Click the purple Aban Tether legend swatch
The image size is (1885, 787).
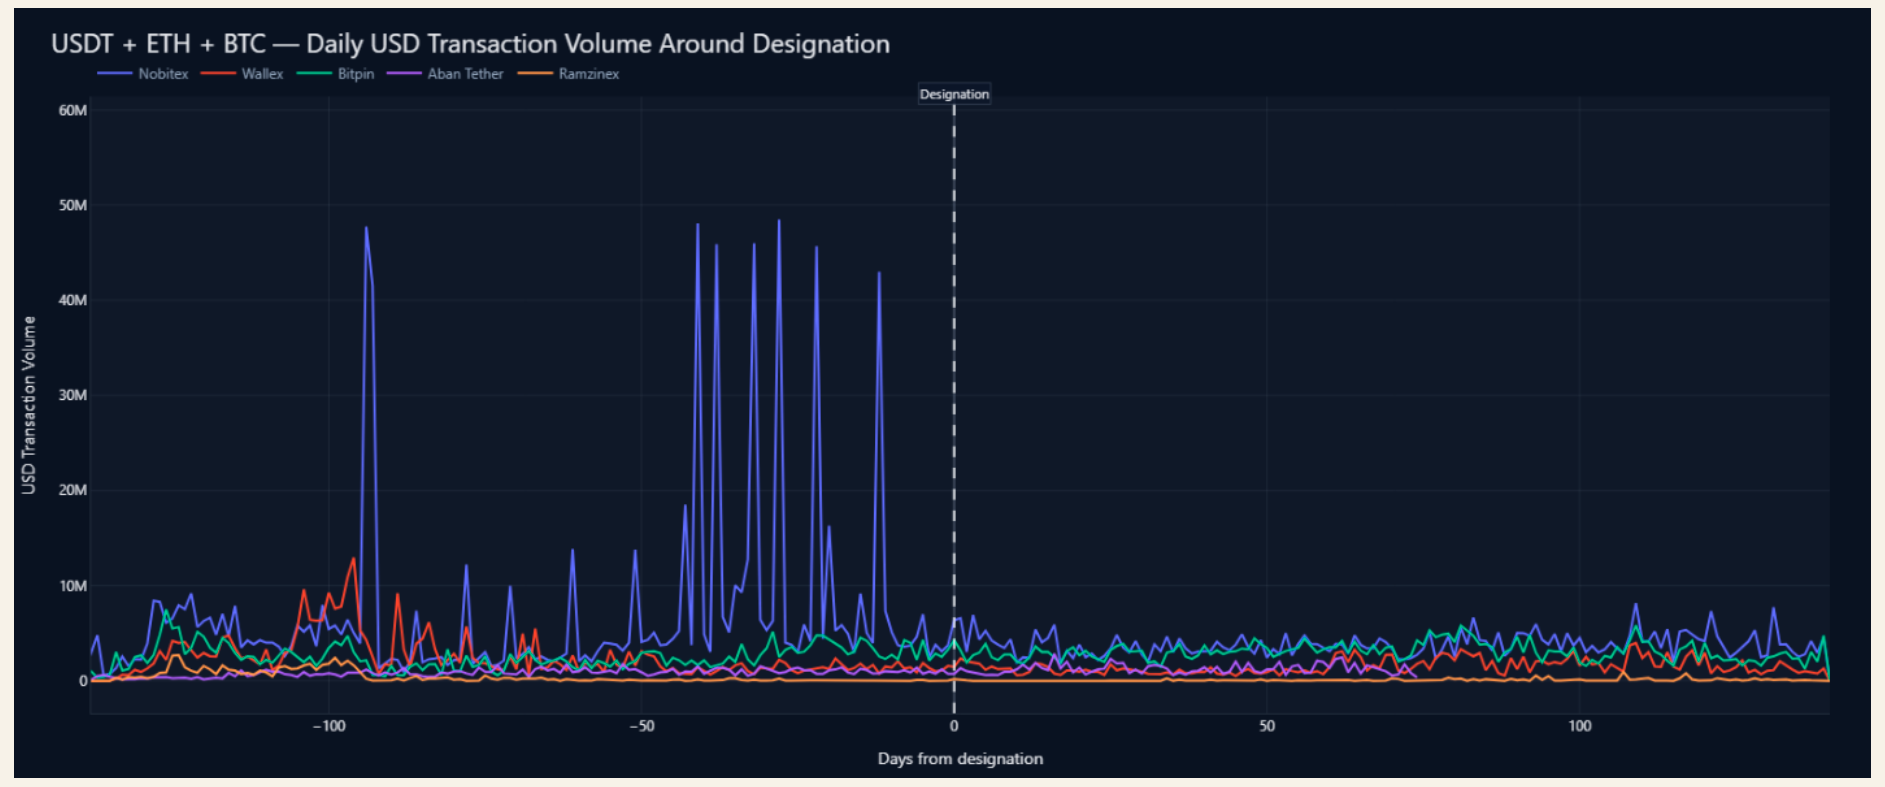coord(404,74)
